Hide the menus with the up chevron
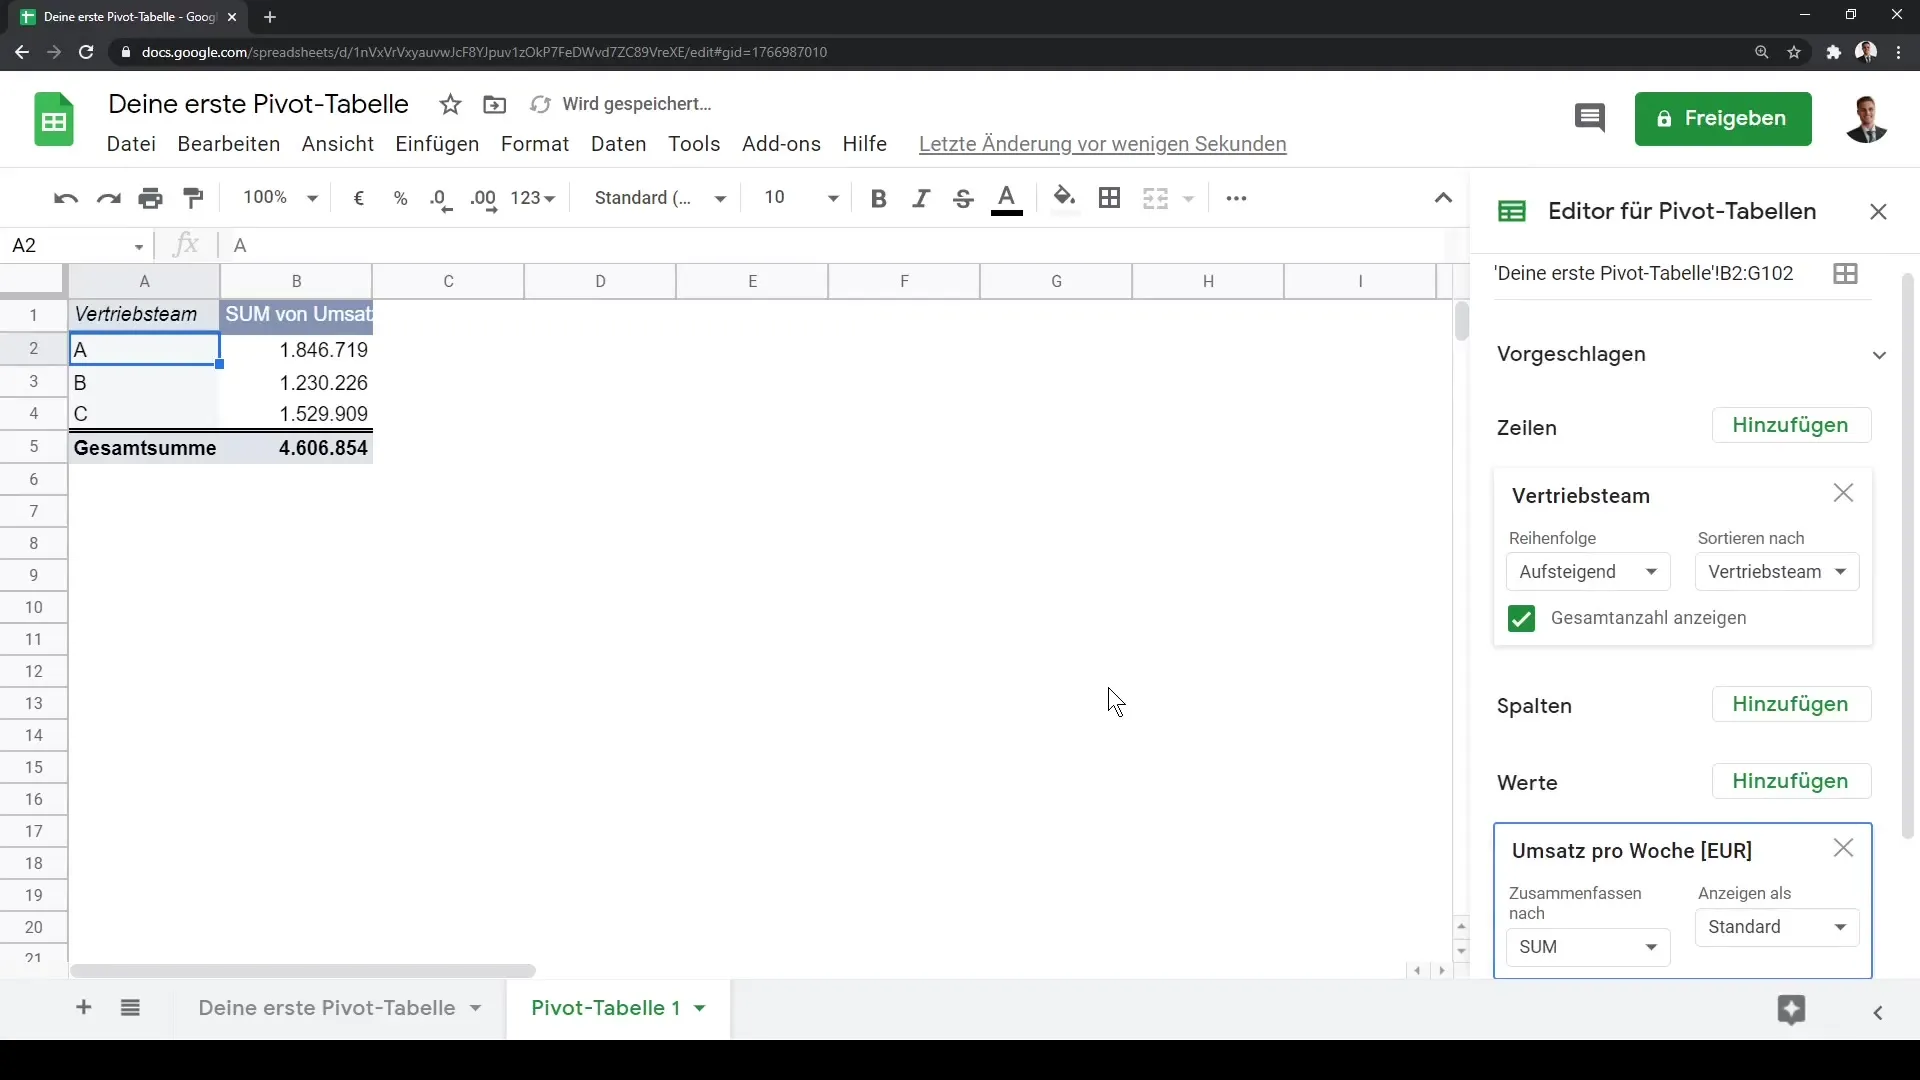The height and width of the screenshot is (1080, 1920). coord(1443,198)
